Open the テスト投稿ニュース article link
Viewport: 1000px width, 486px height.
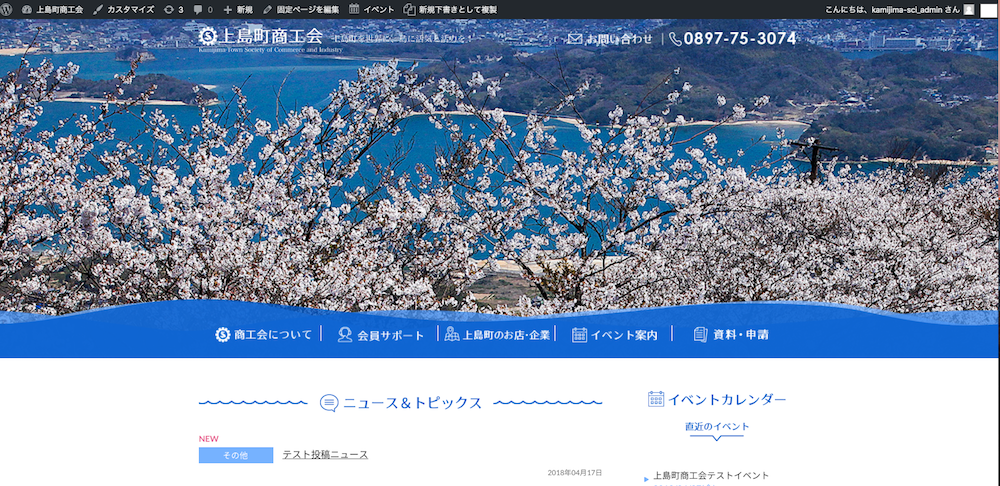pyautogui.click(x=325, y=455)
